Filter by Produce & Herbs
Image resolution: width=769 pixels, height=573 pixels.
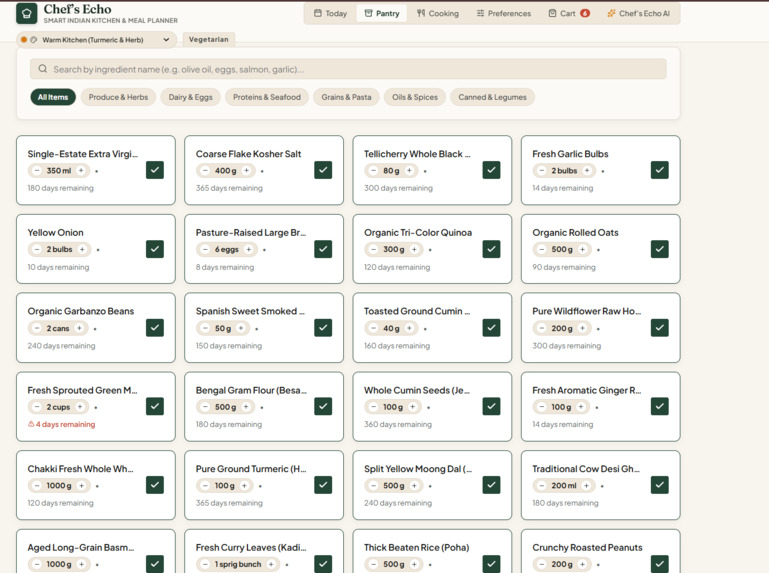[x=118, y=97]
